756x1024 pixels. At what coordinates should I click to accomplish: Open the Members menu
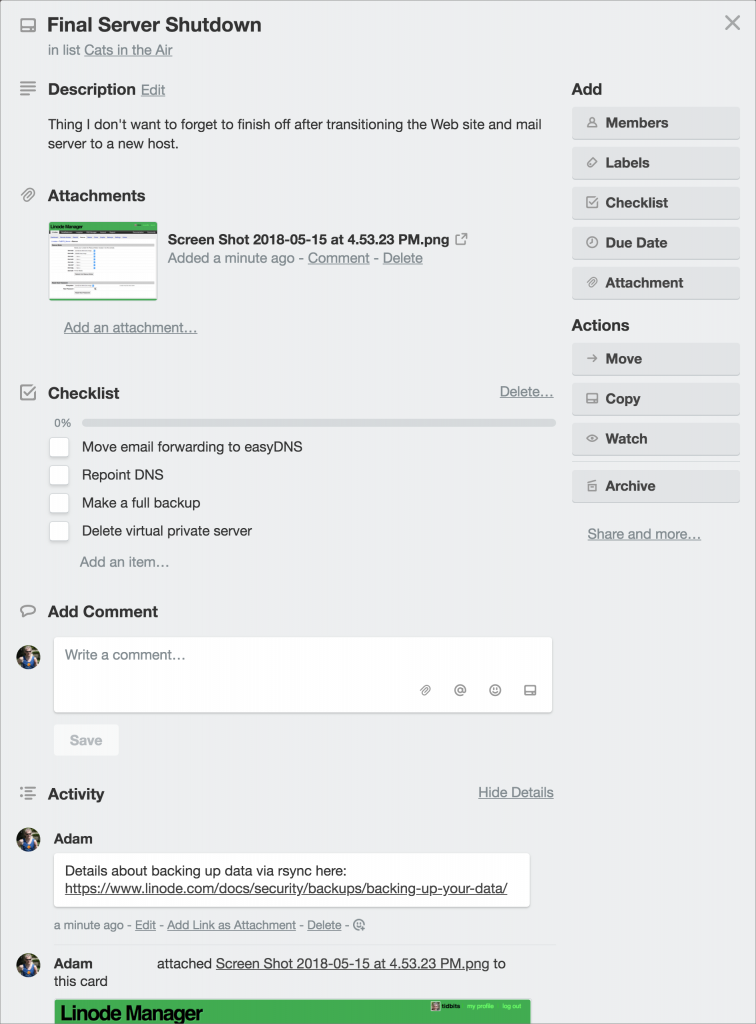655,123
